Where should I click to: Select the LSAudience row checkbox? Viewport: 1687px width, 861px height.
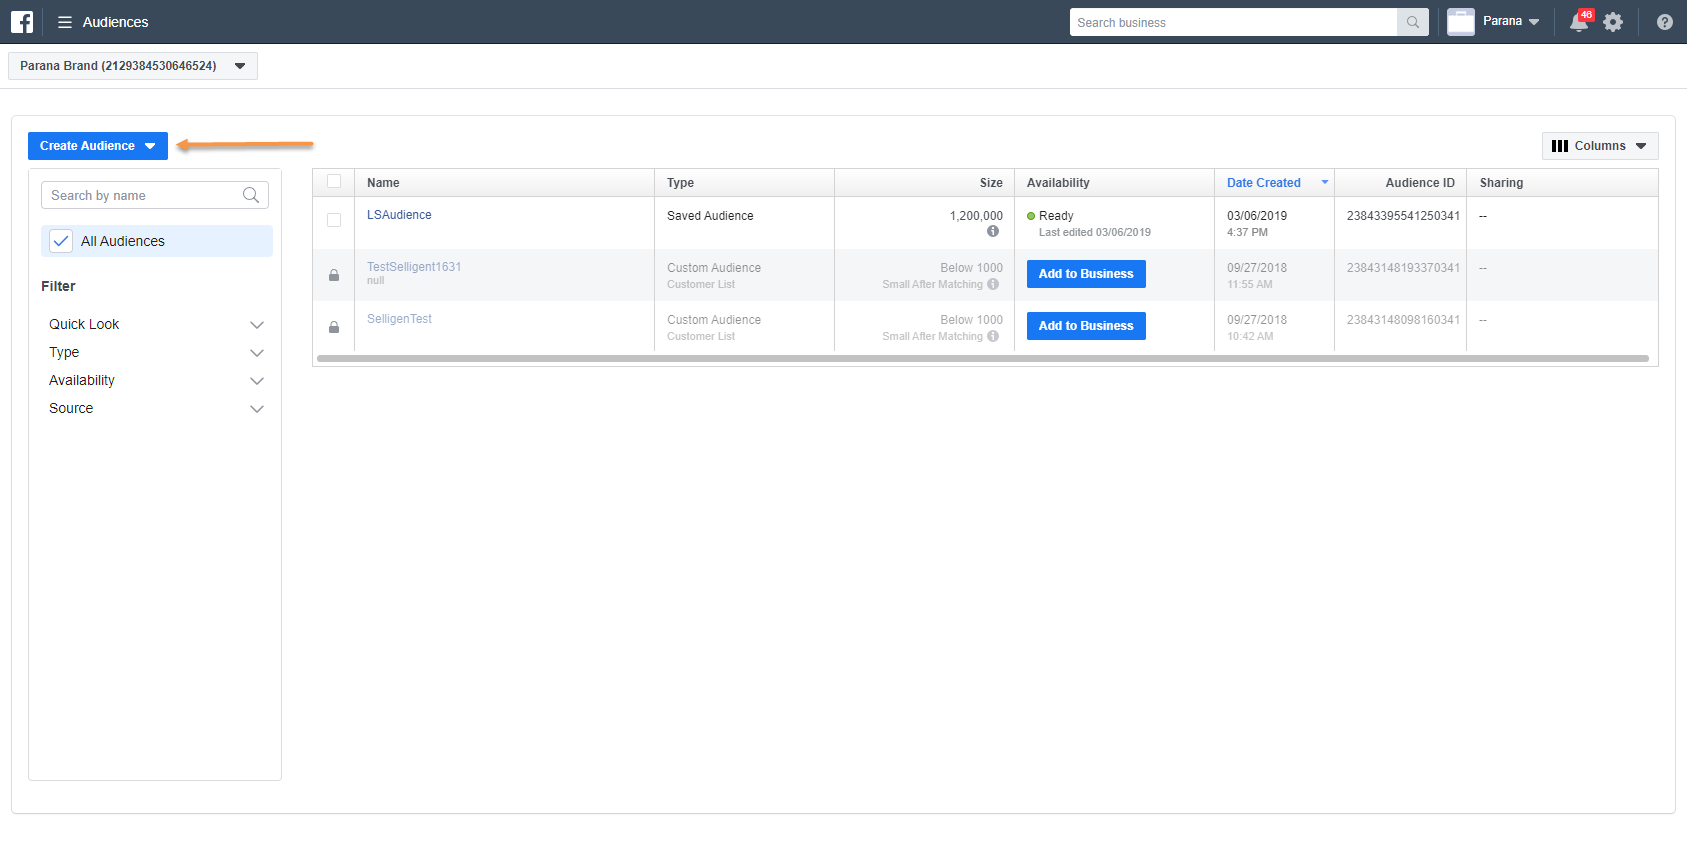point(334,220)
